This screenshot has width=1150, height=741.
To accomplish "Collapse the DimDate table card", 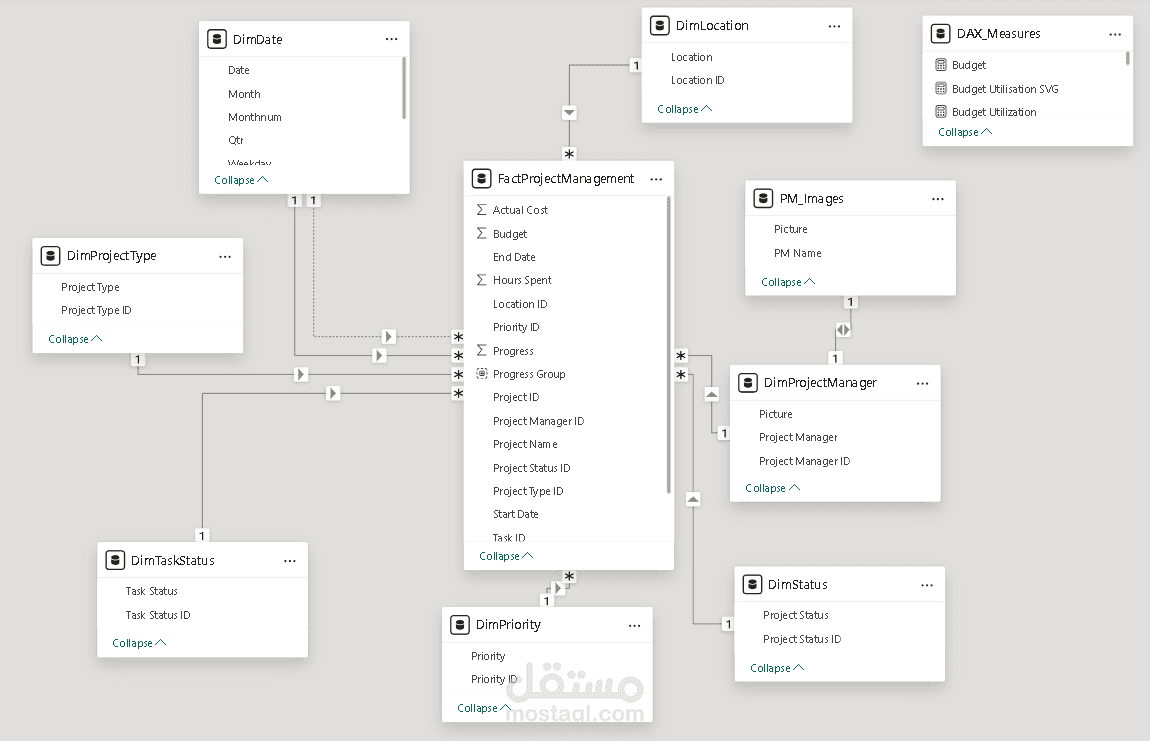I will [x=241, y=180].
